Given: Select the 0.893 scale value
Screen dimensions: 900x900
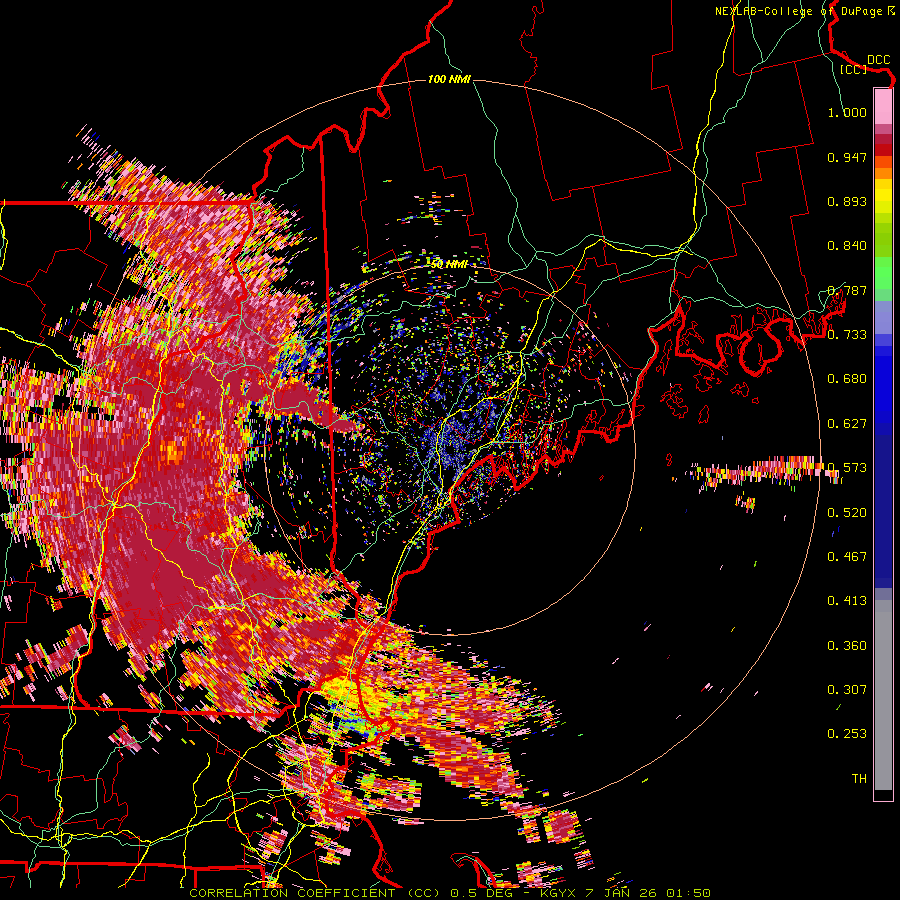Looking at the screenshot, I should 847,201.
